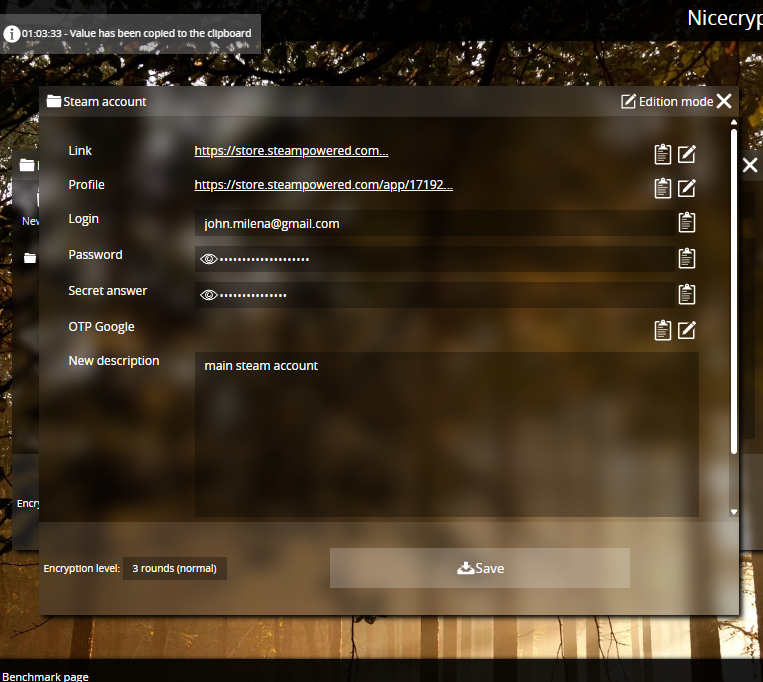Edit the Link field
Image resolution: width=763 pixels, height=682 pixels.
(x=687, y=154)
